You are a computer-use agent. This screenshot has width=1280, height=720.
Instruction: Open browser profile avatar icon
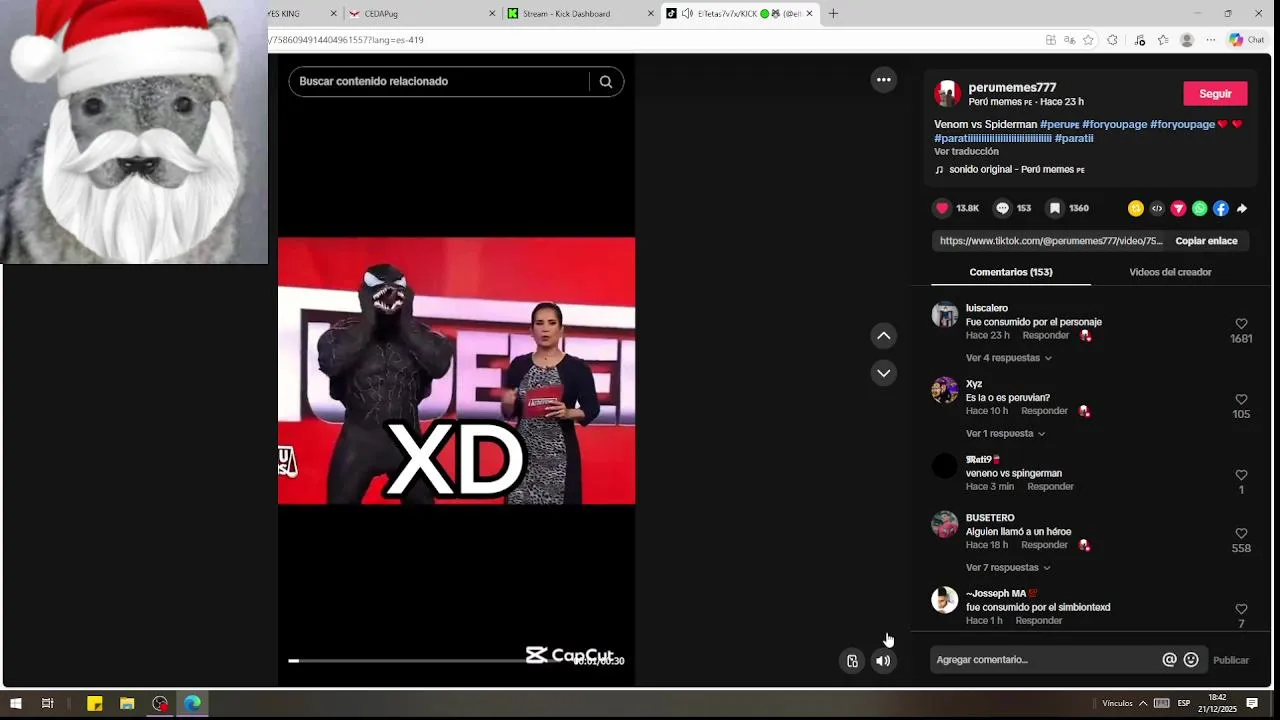tap(1187, 40)
